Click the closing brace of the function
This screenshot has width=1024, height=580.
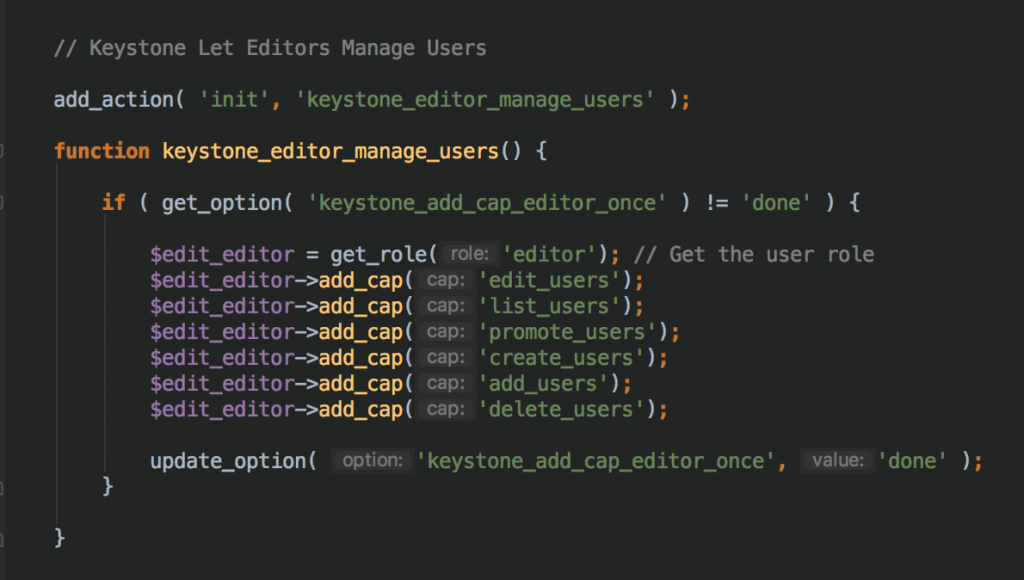coord(59,538)
